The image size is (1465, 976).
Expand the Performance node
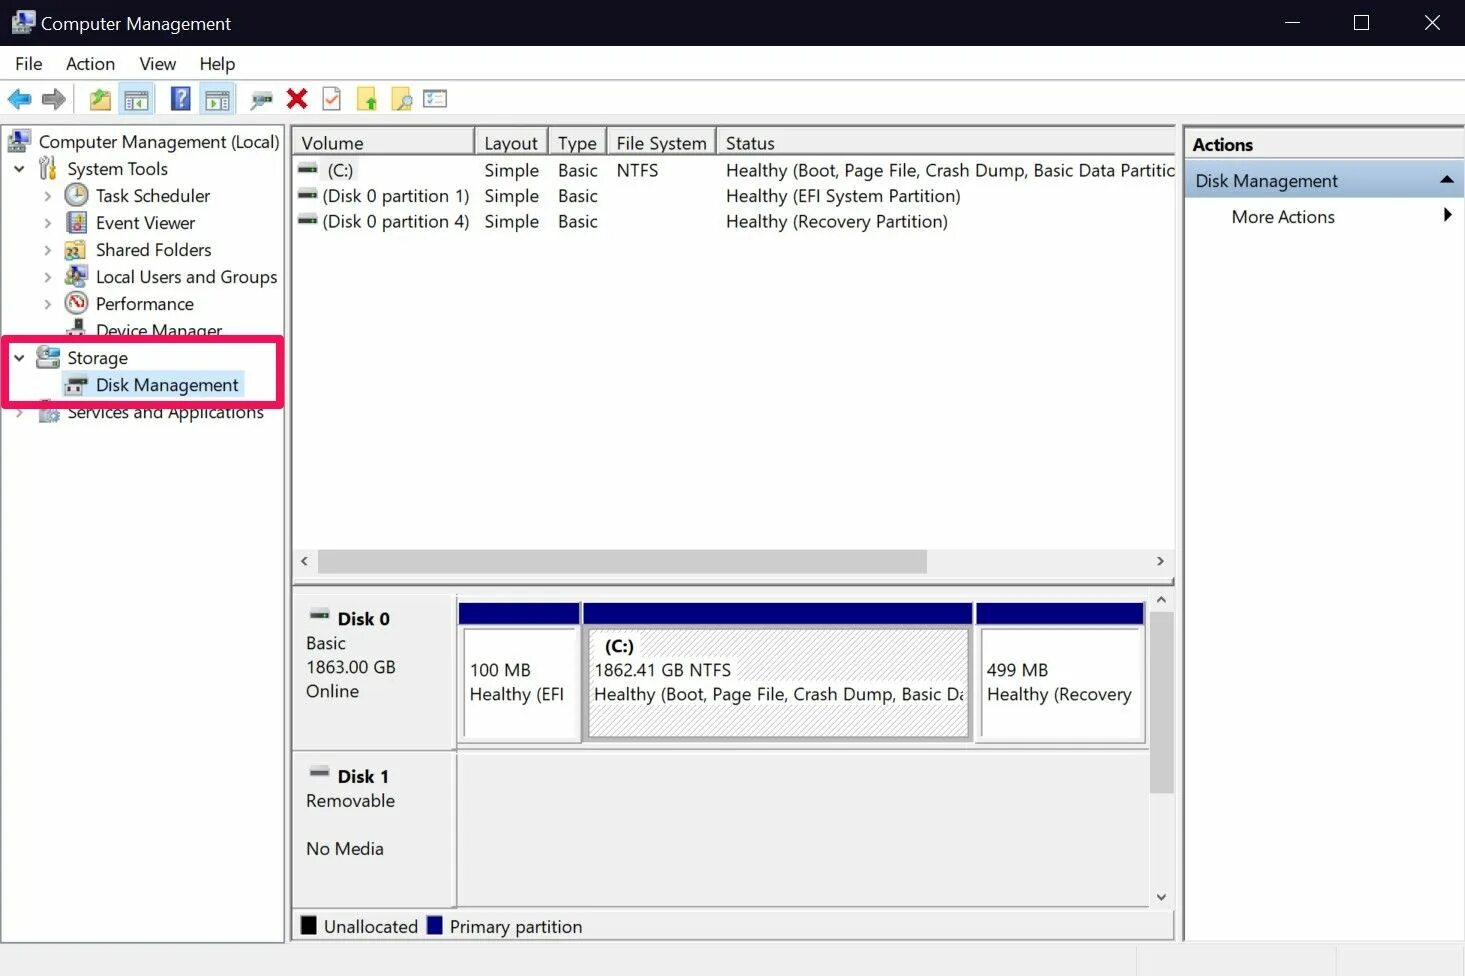[47, 304]
